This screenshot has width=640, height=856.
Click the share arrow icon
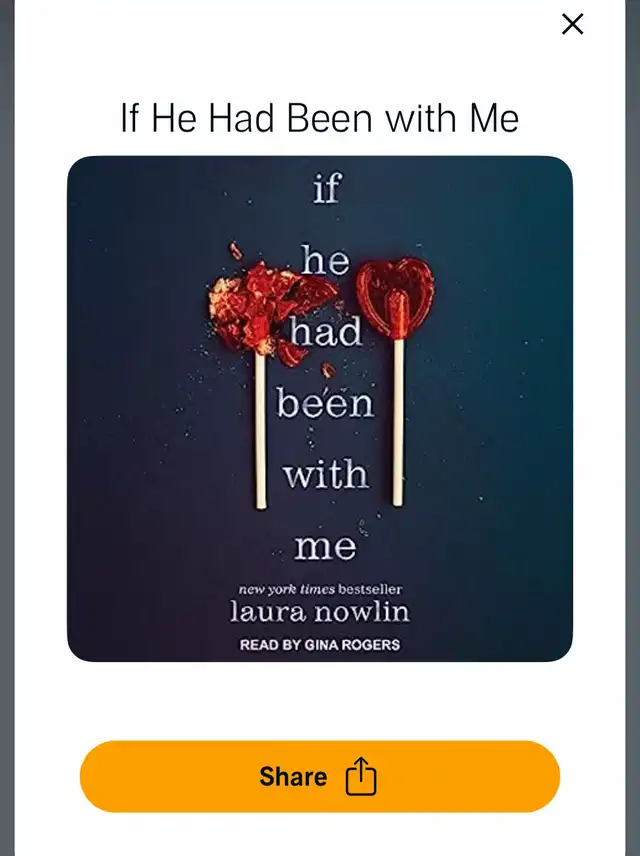(x=361, y=776)
